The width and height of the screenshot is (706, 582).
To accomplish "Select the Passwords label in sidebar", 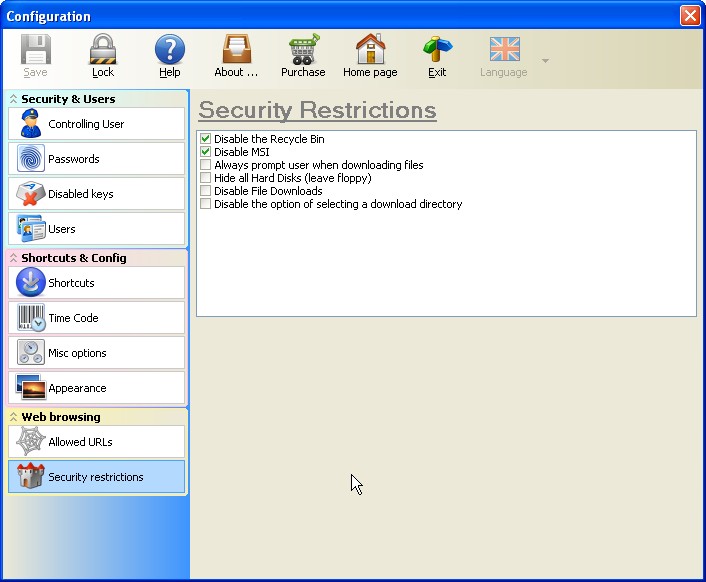I will coord(74,159).
